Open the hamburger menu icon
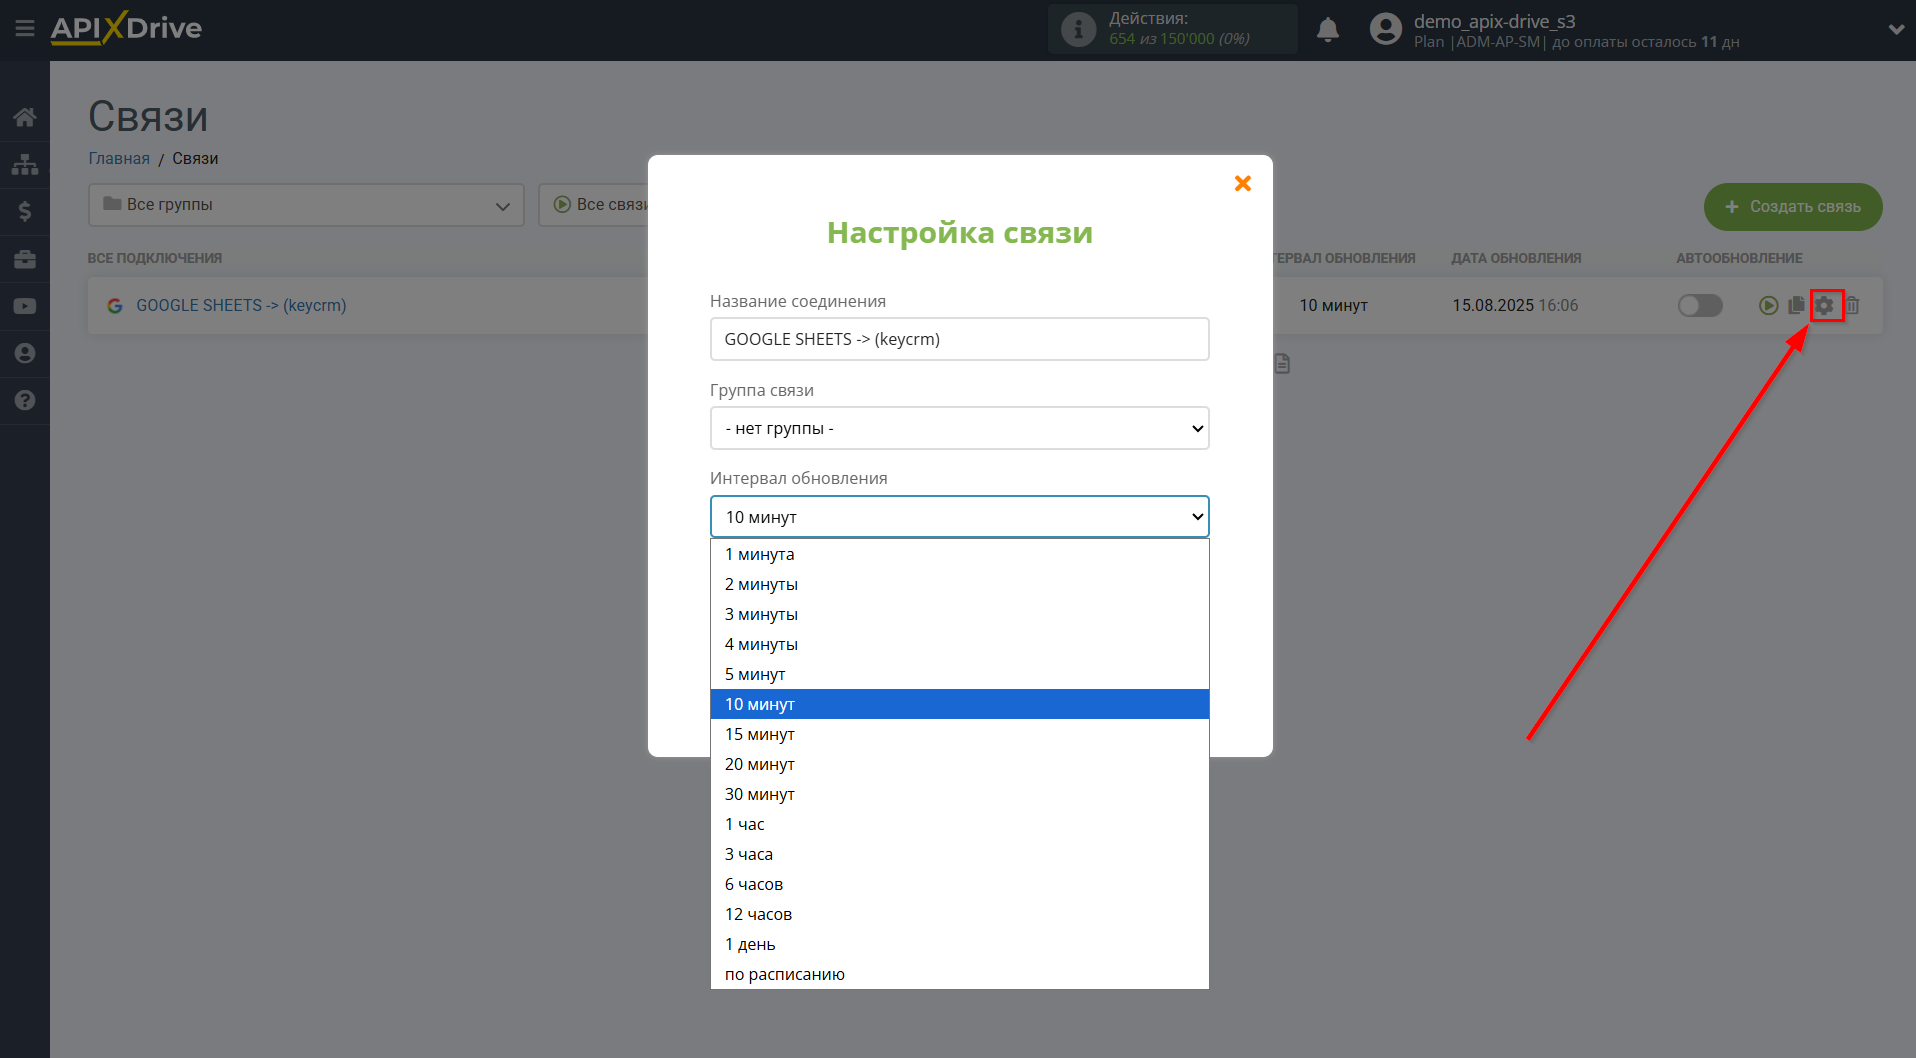The width and height of the screenshot is (1916, 1058). 25,28
